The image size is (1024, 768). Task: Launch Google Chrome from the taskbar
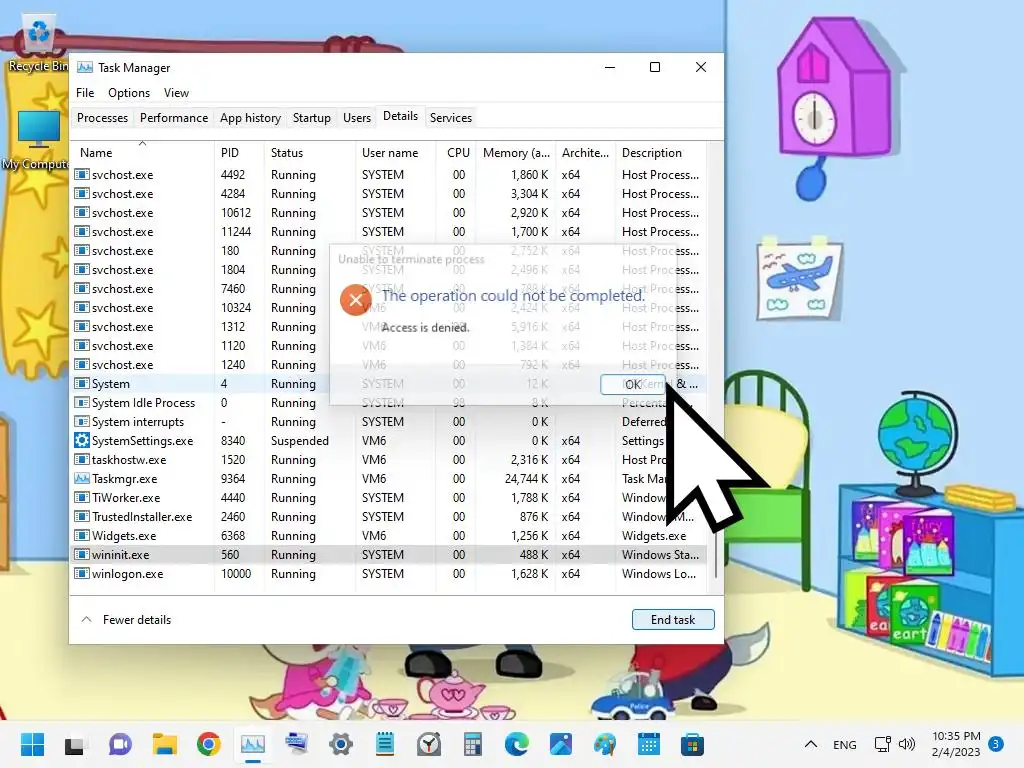[x=208, y=744]
